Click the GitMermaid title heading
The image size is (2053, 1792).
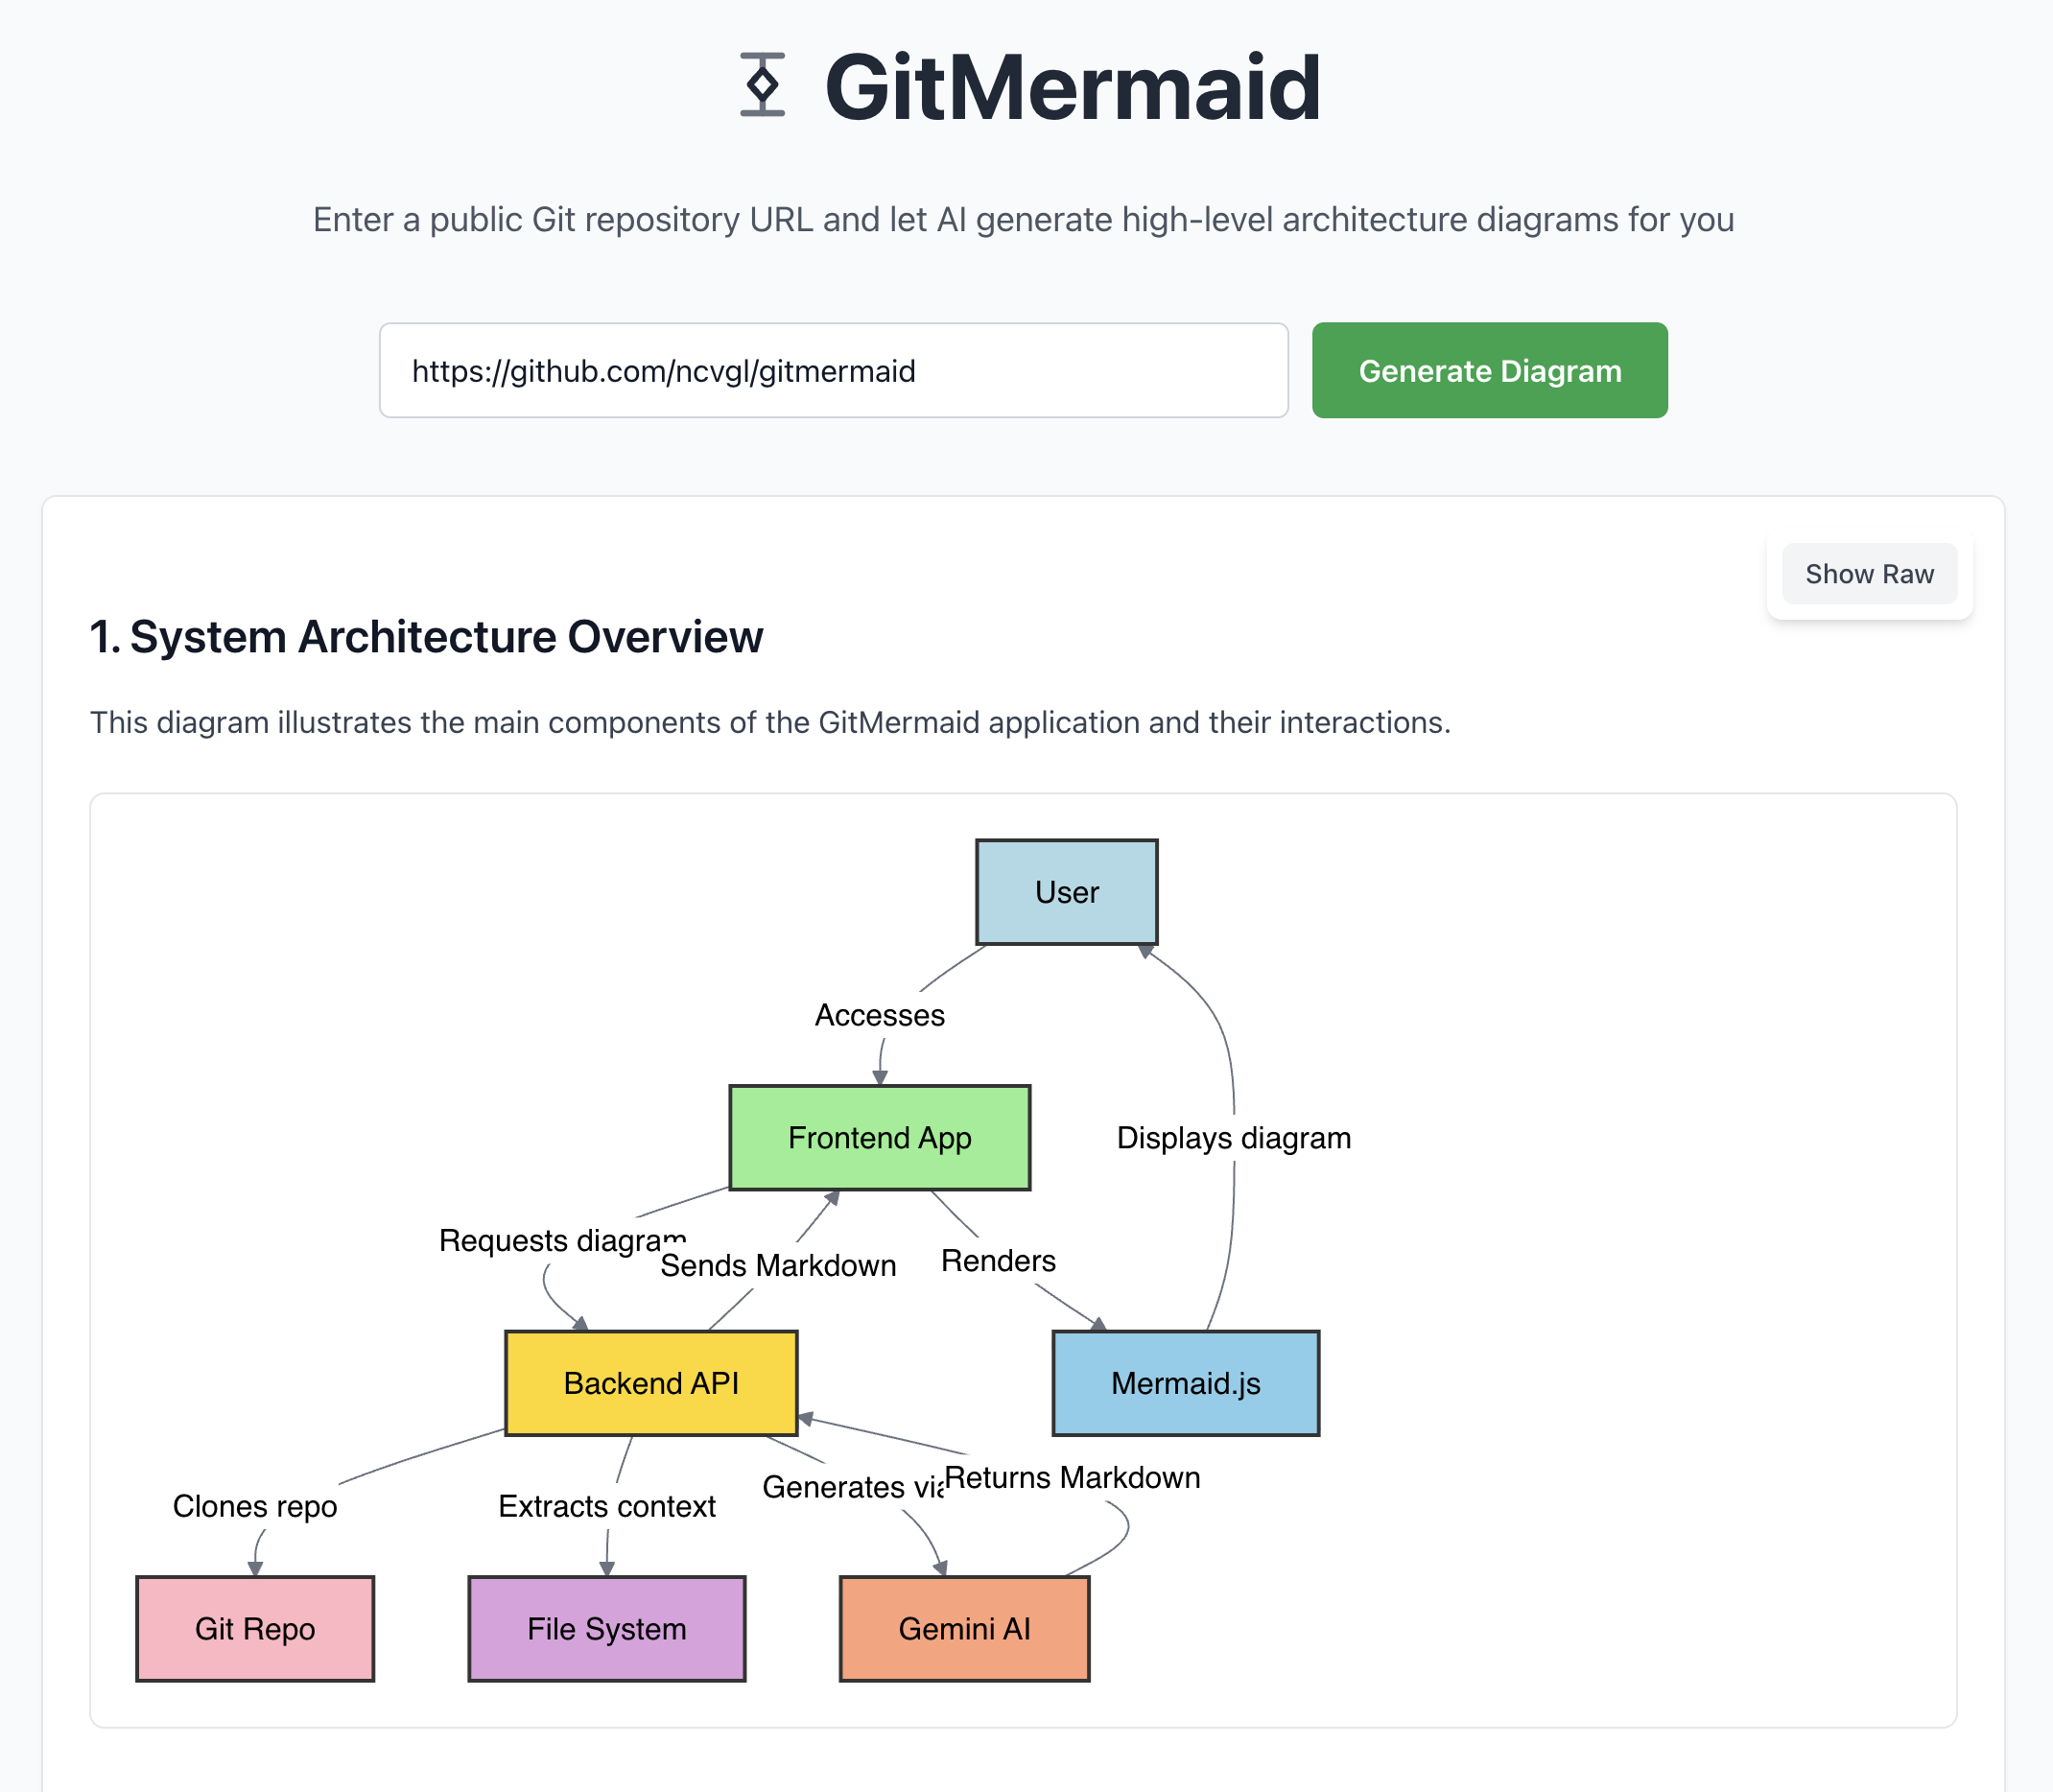[1072, 88]
